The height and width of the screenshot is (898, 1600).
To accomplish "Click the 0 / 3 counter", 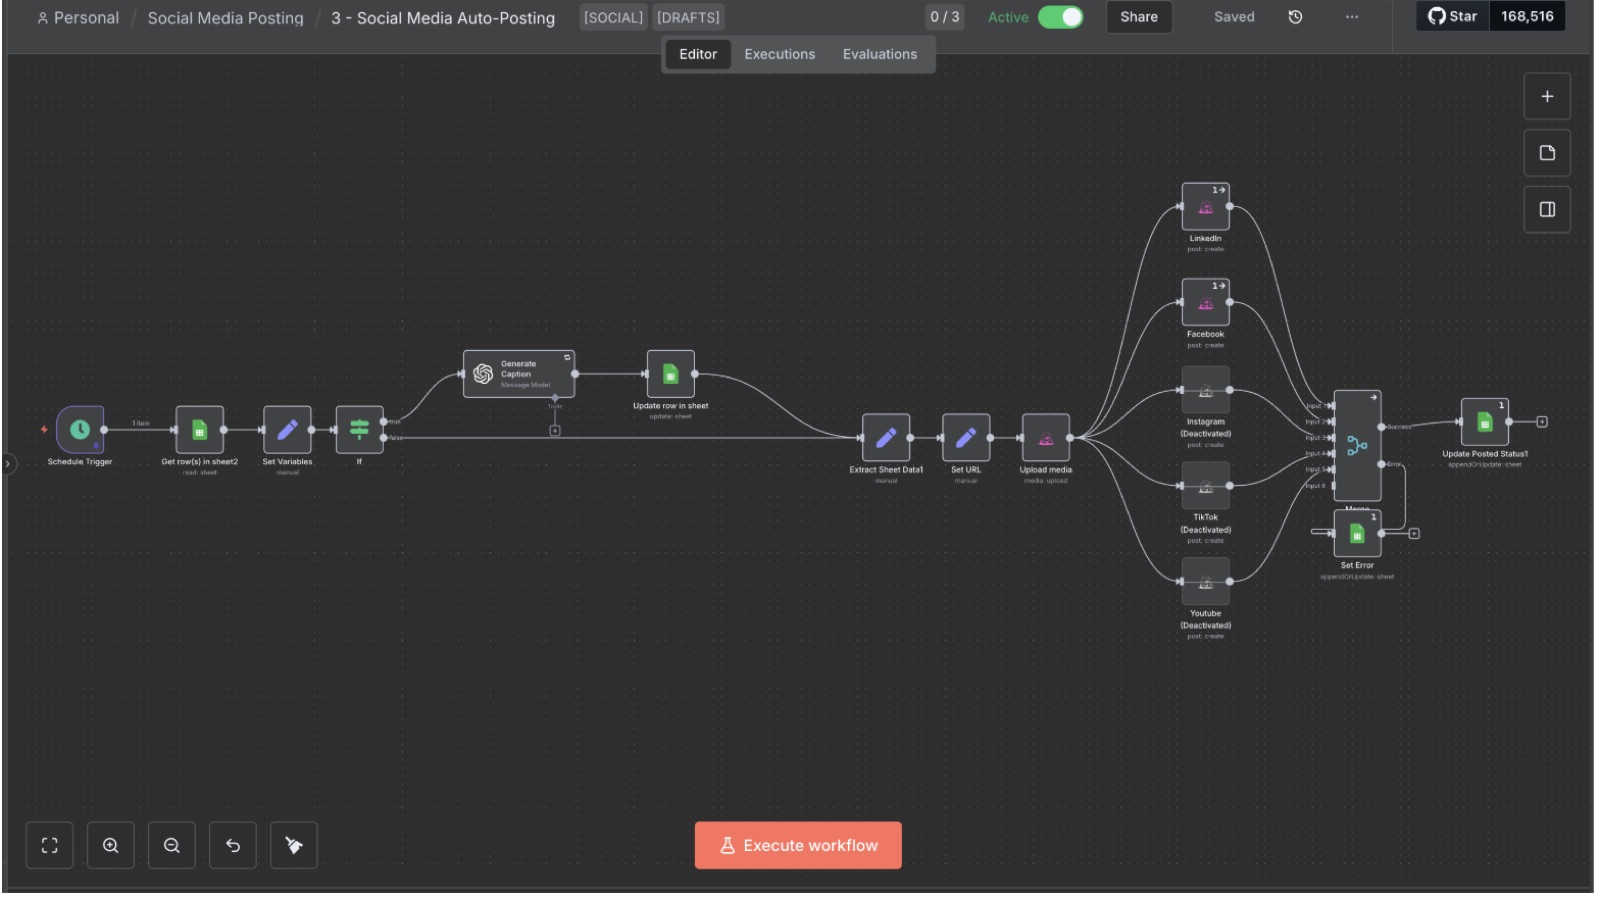I will point(945,17).
